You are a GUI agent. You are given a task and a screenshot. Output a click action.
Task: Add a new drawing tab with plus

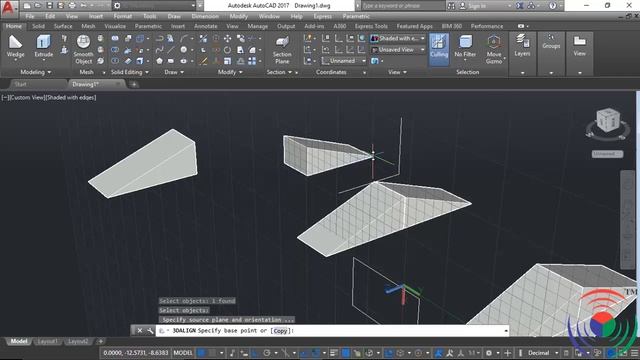point(133,84)
